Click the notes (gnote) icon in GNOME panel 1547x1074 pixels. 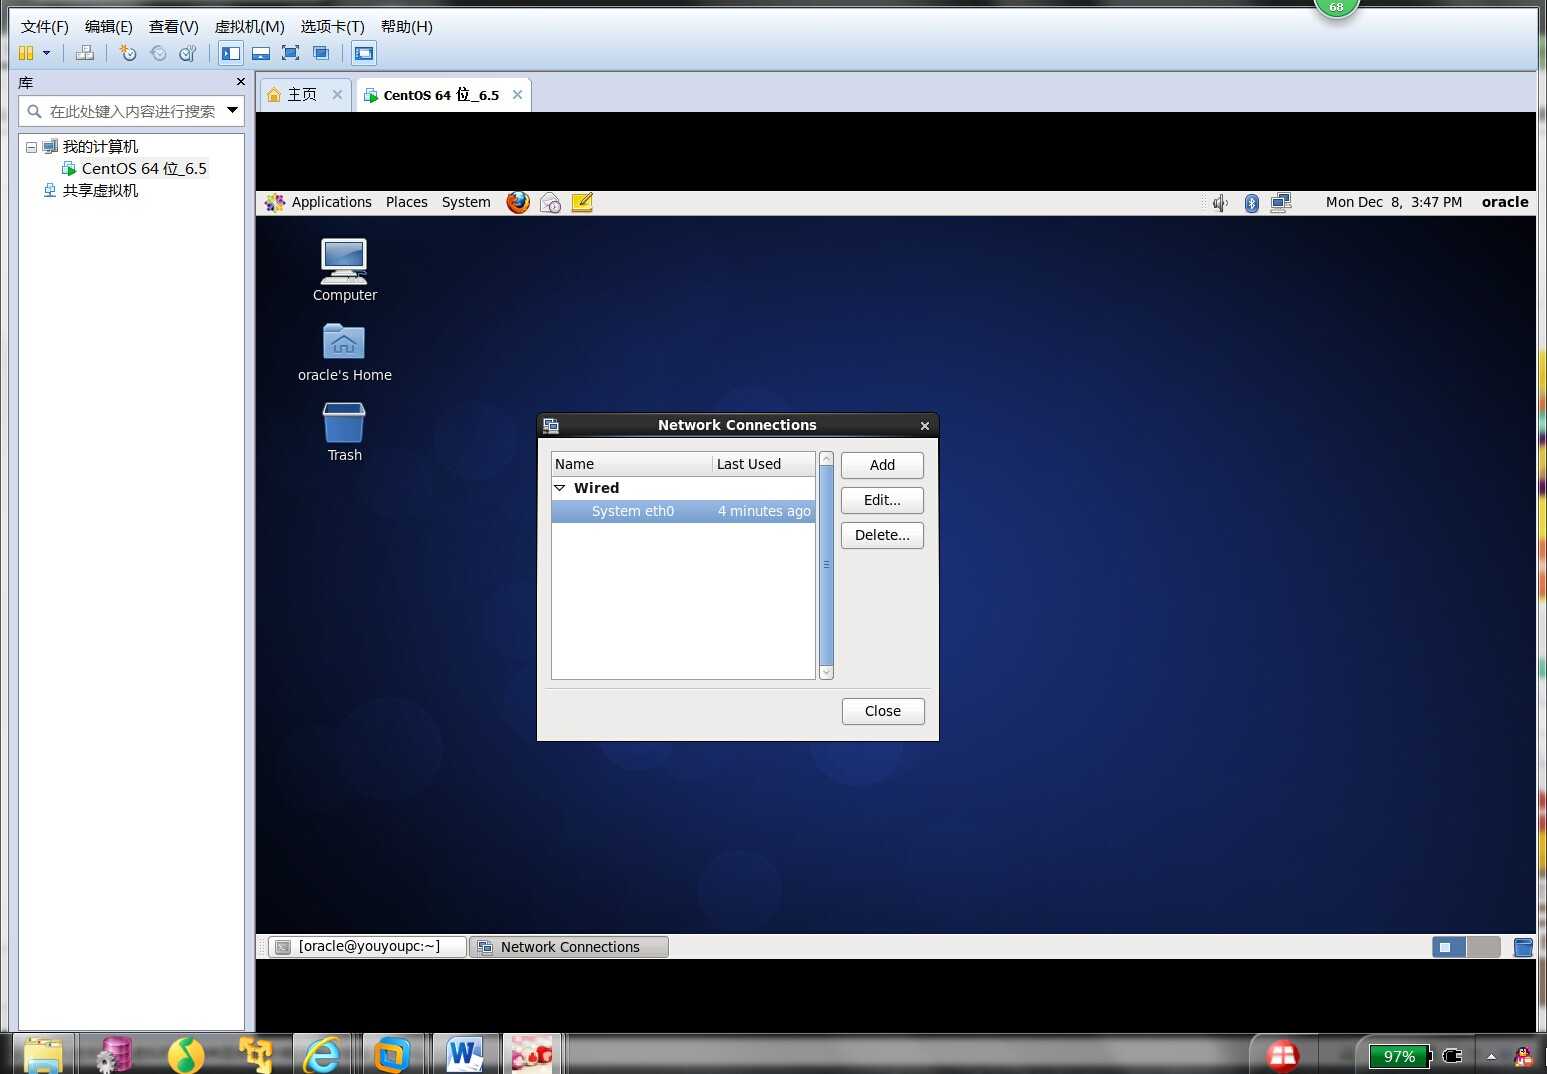[582, 202]
